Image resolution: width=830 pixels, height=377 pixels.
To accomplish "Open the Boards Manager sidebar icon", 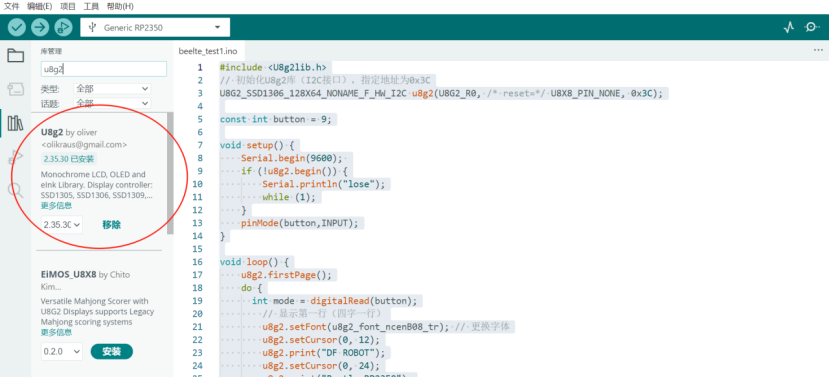I will pos(15,89).
